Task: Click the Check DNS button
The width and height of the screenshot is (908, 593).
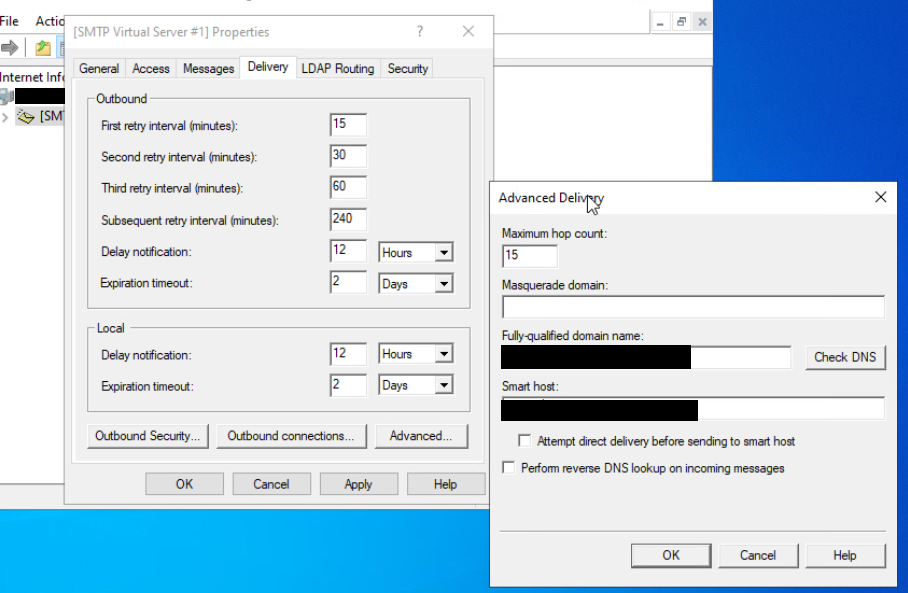Action: [x=845, y=357]
